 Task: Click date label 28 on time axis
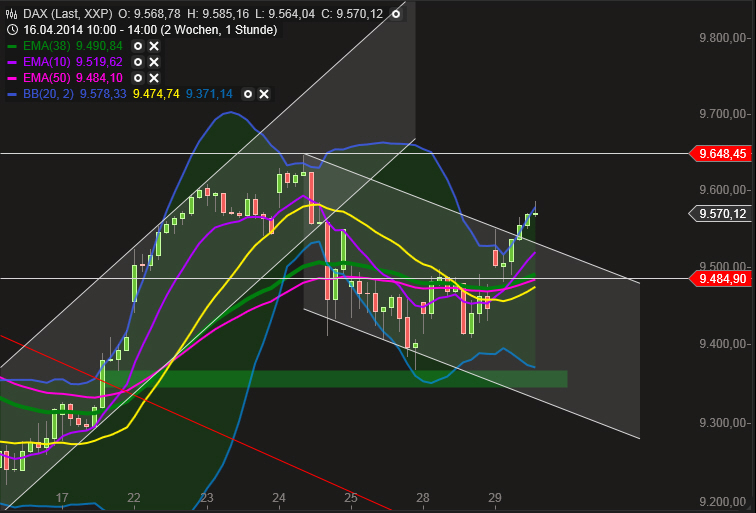coord(423,498)
